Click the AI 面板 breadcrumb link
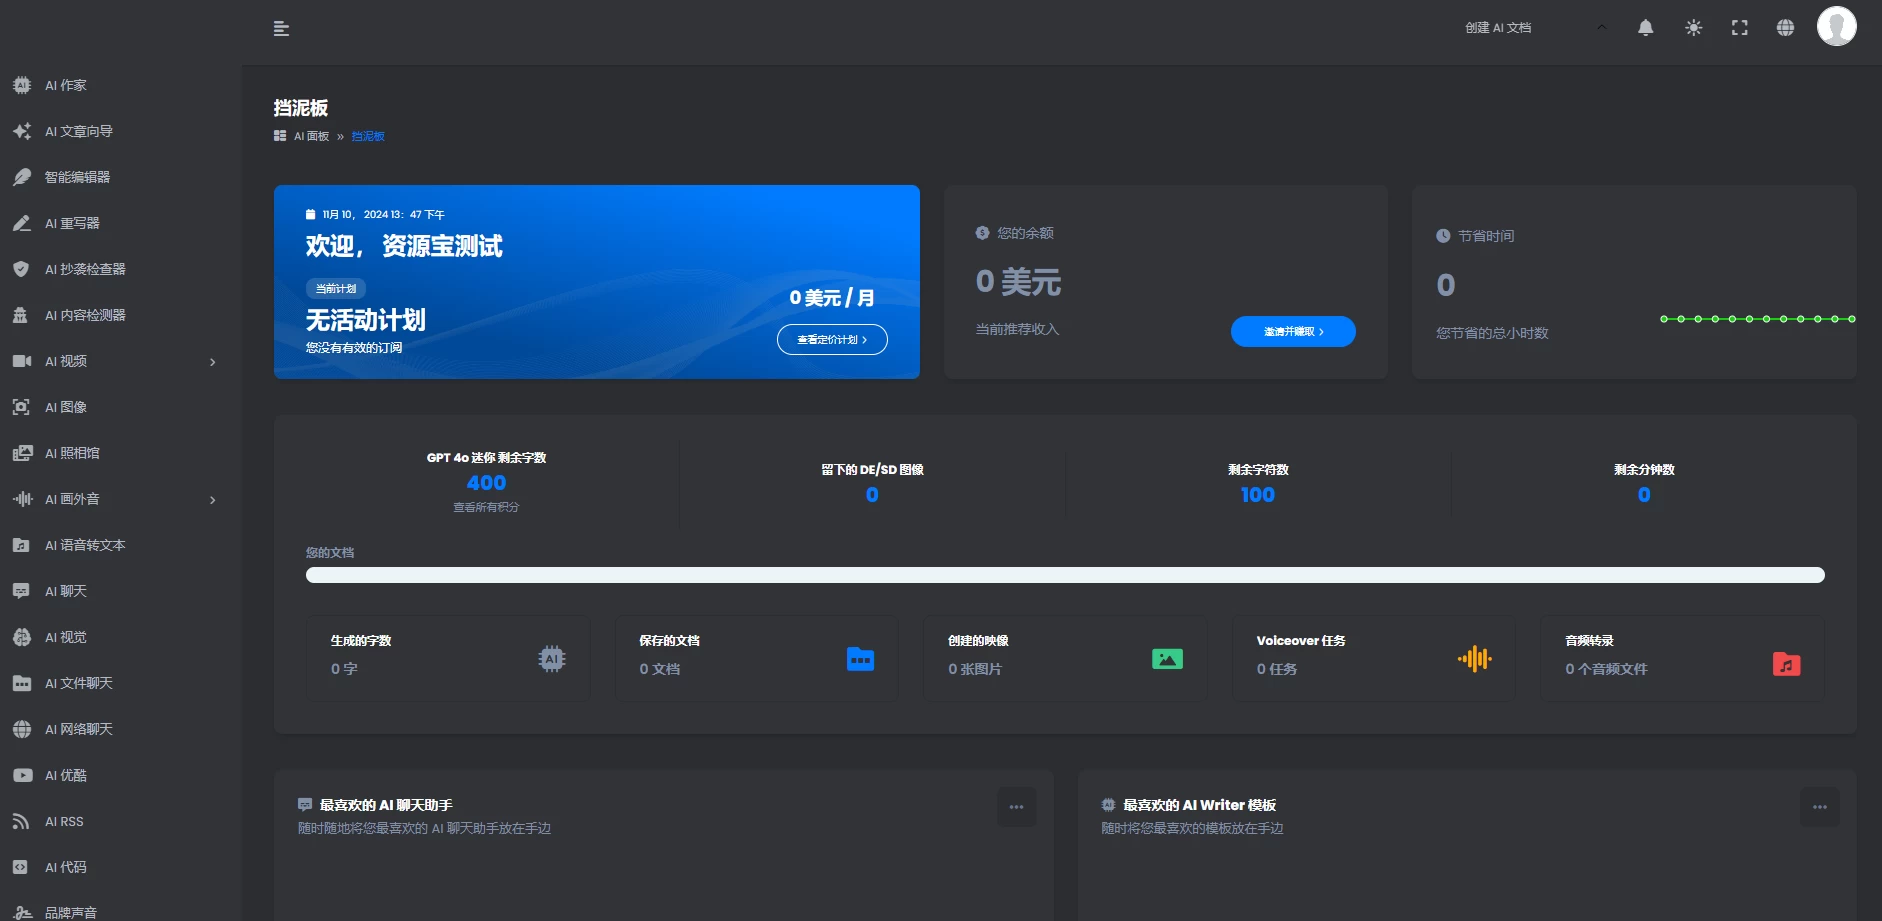1882x921 pixels. click(x=311, y=136)
